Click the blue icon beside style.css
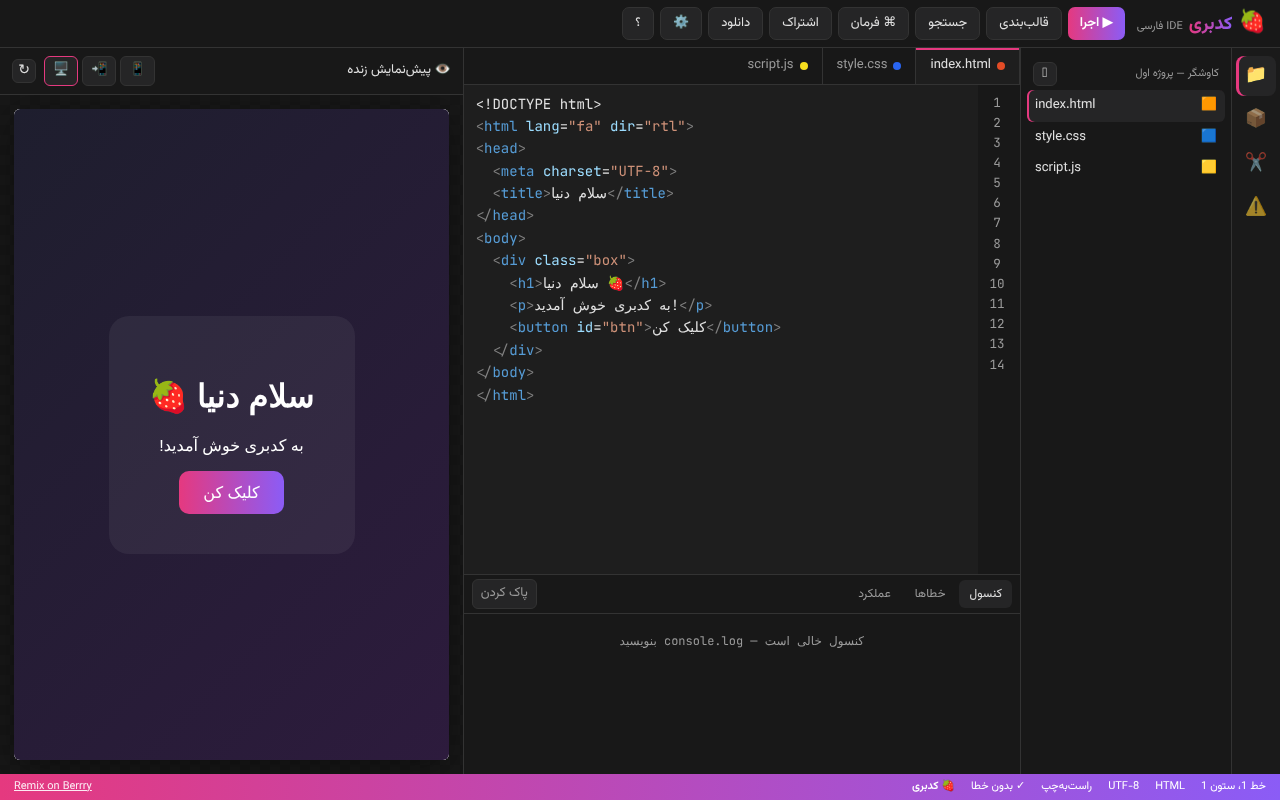Image resolution: width=1280 pixels, height=800 pixels. tap(1209, 136)
